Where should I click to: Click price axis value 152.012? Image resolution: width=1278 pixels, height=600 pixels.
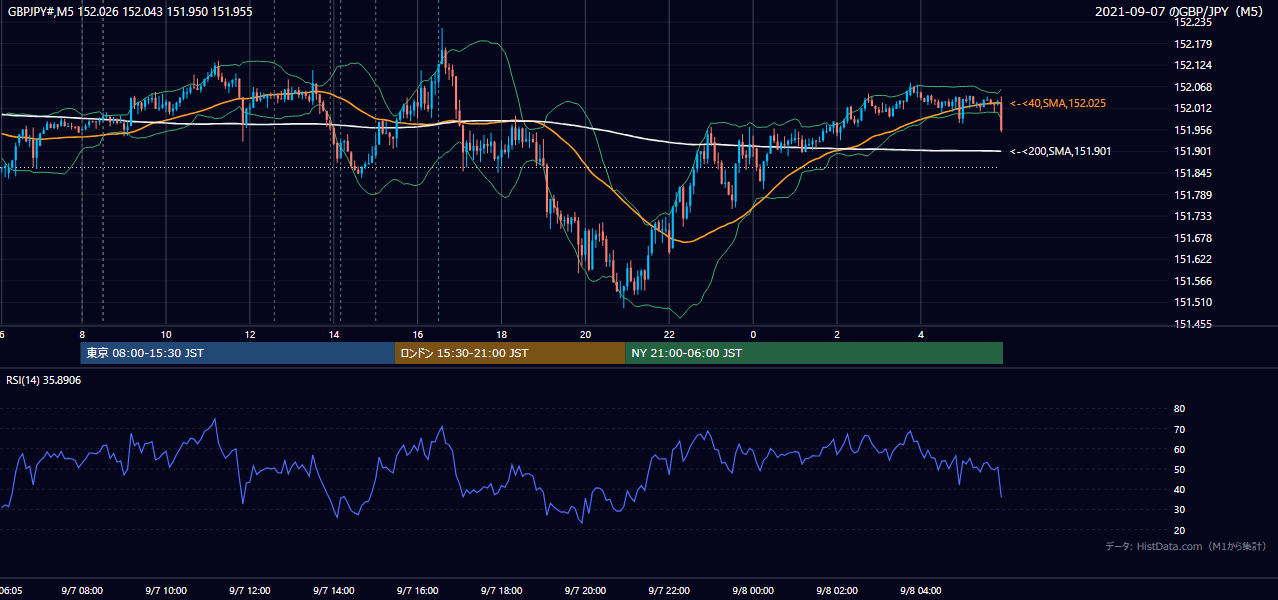[1193, 109]
